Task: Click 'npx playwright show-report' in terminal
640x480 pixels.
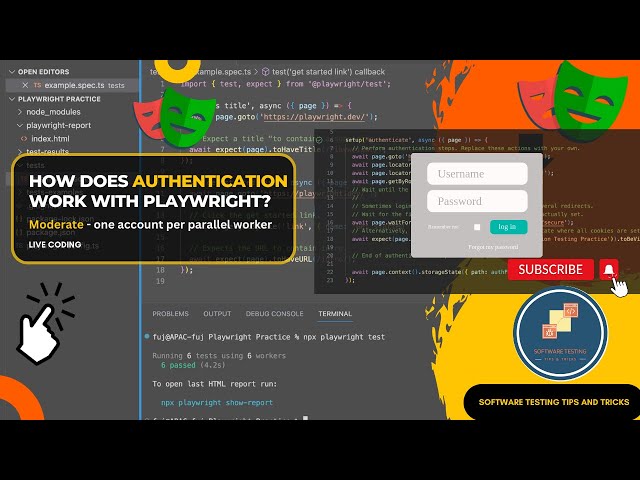Action: [x=217, y=402]
